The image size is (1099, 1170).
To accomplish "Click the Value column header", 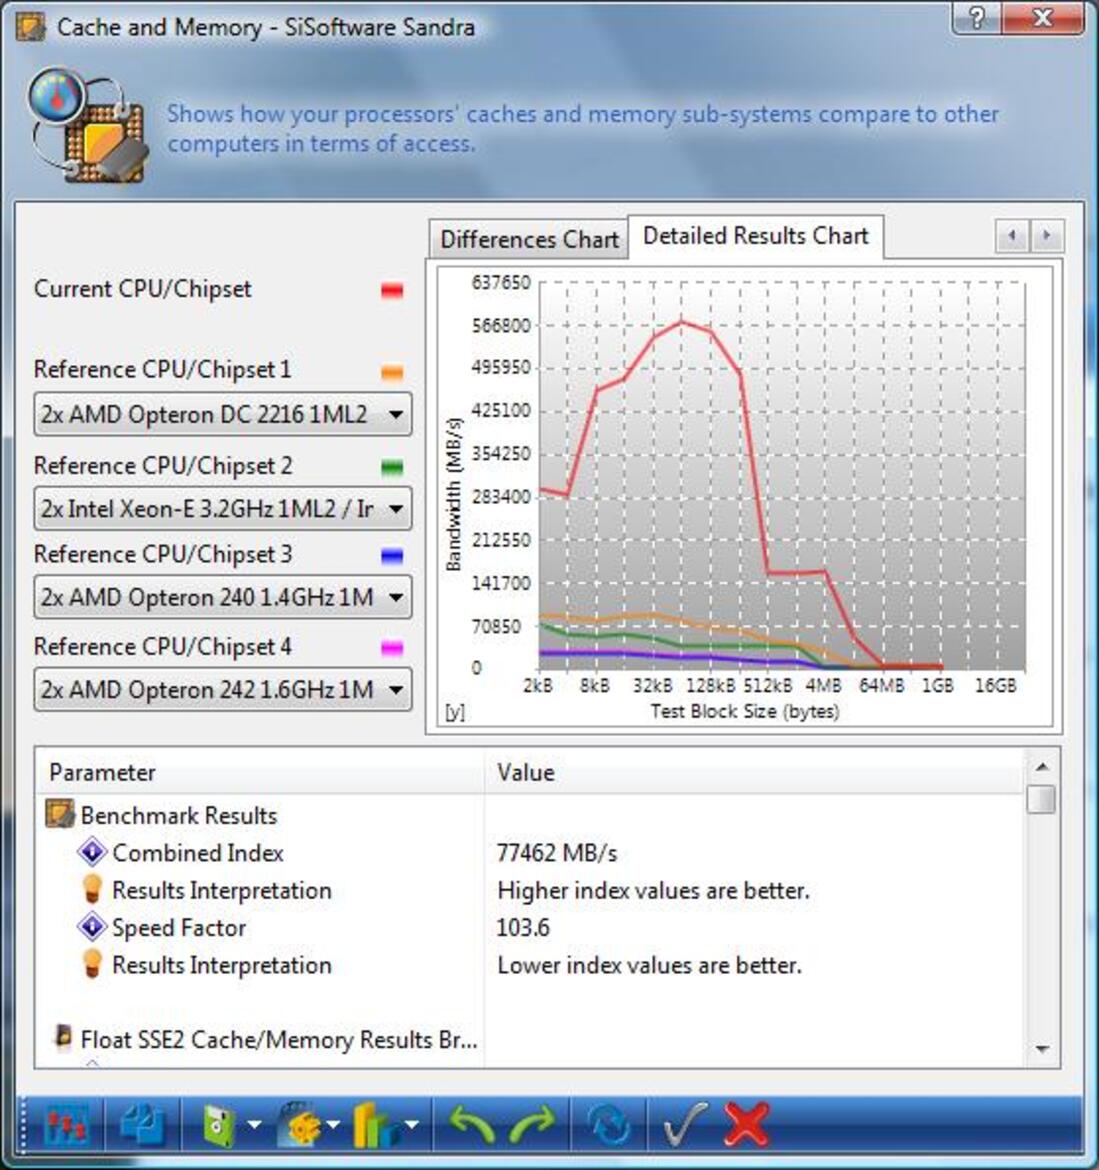I will (x=754, y=773).
